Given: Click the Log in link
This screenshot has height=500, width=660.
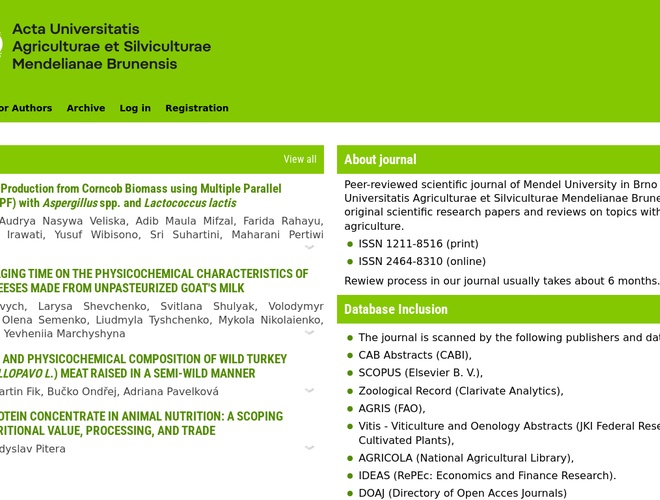Looking at the screenshot, I should tap(135, 108).
